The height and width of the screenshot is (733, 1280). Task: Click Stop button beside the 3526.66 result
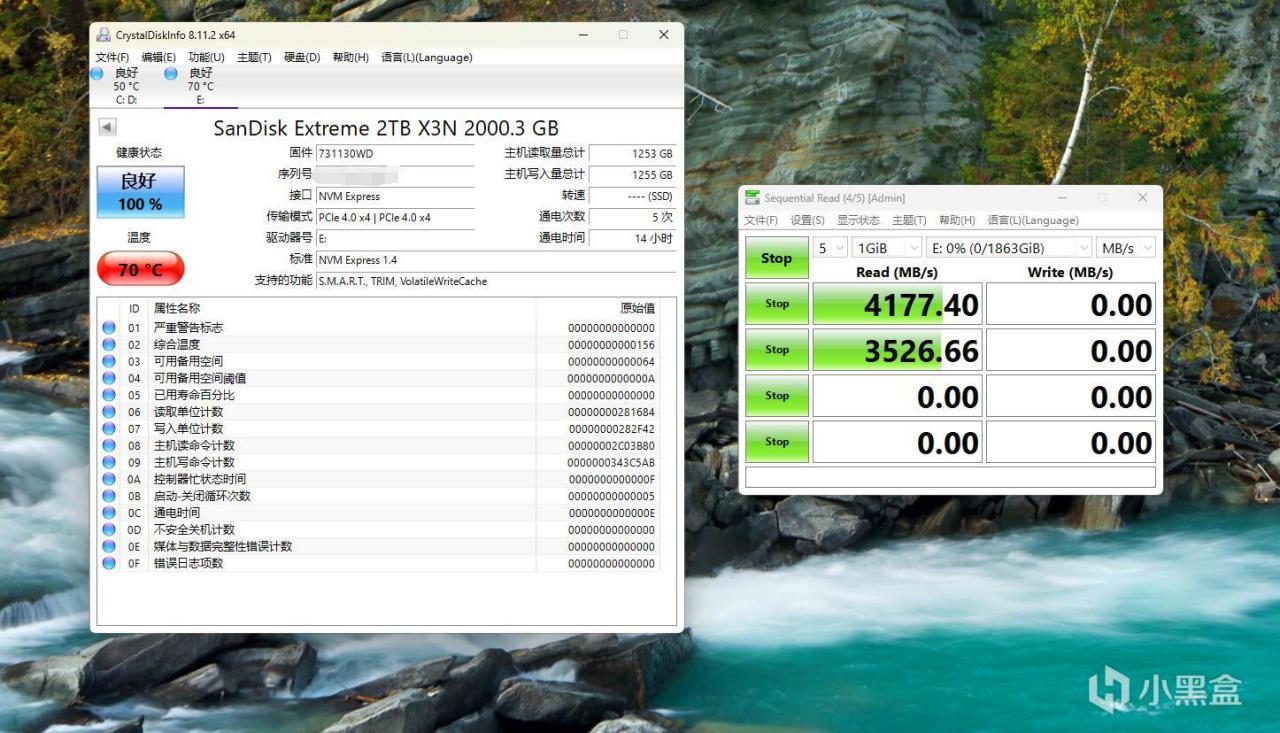click(777, 350)
